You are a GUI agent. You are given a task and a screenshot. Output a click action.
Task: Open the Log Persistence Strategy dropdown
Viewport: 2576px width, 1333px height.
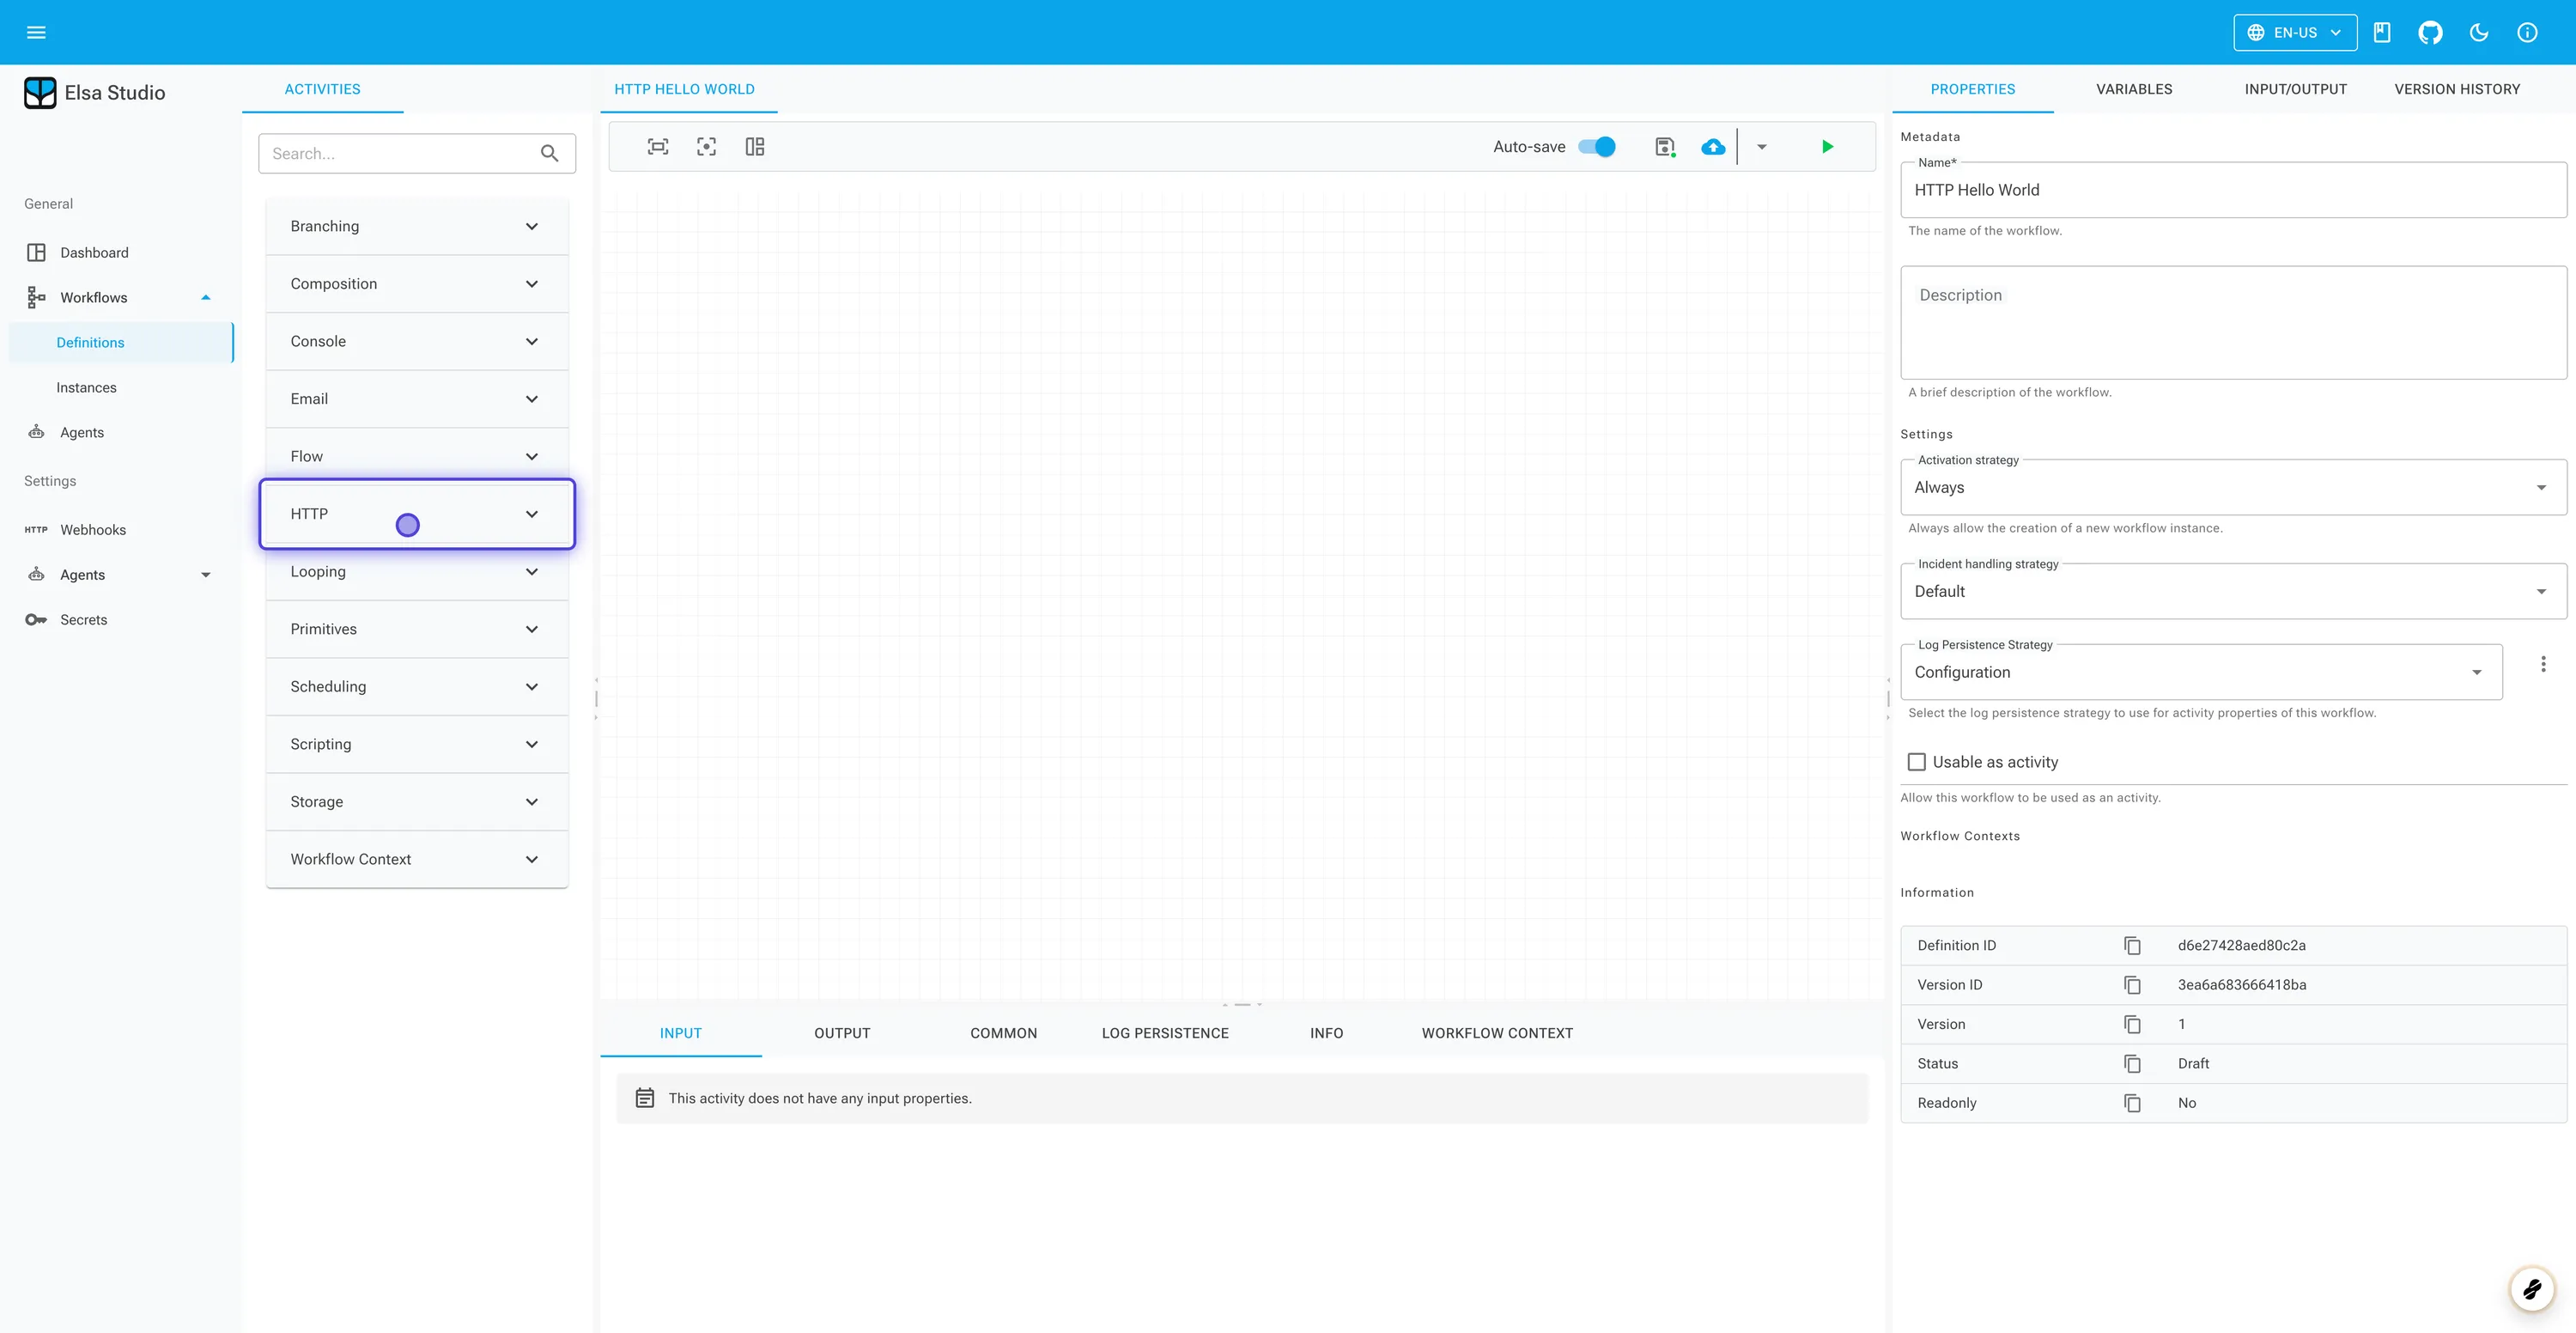pyautogui.click(x=2201, y=672)
